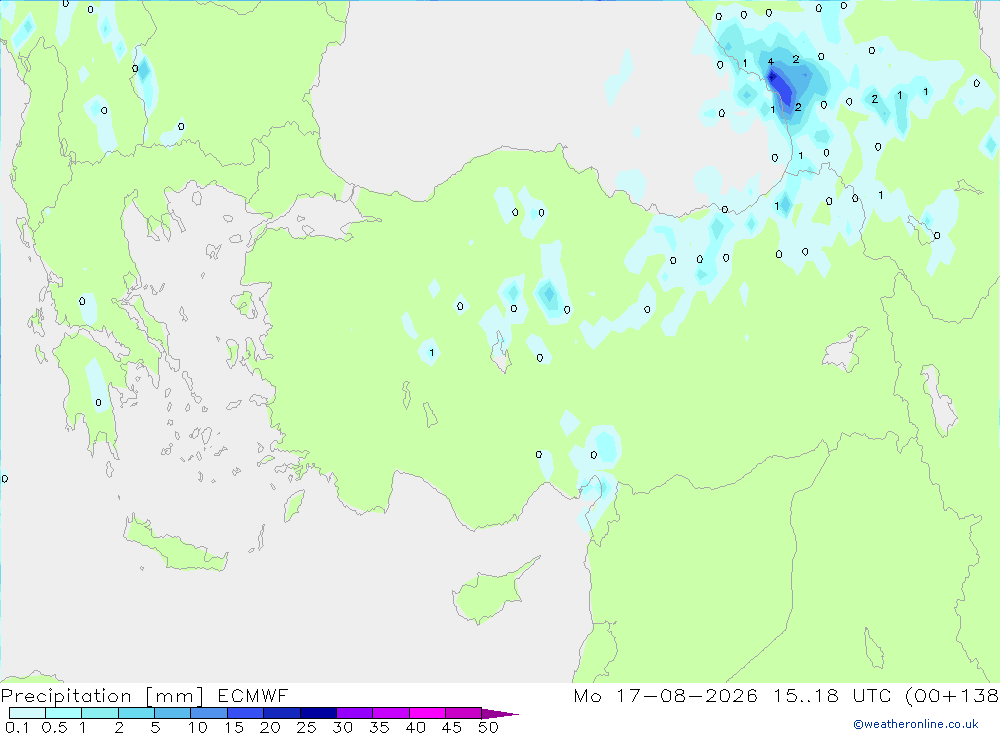This screenshot has width=1000, height=733.
Task: Pick the 15–20 mm legend color swatch
Action: 246,713
